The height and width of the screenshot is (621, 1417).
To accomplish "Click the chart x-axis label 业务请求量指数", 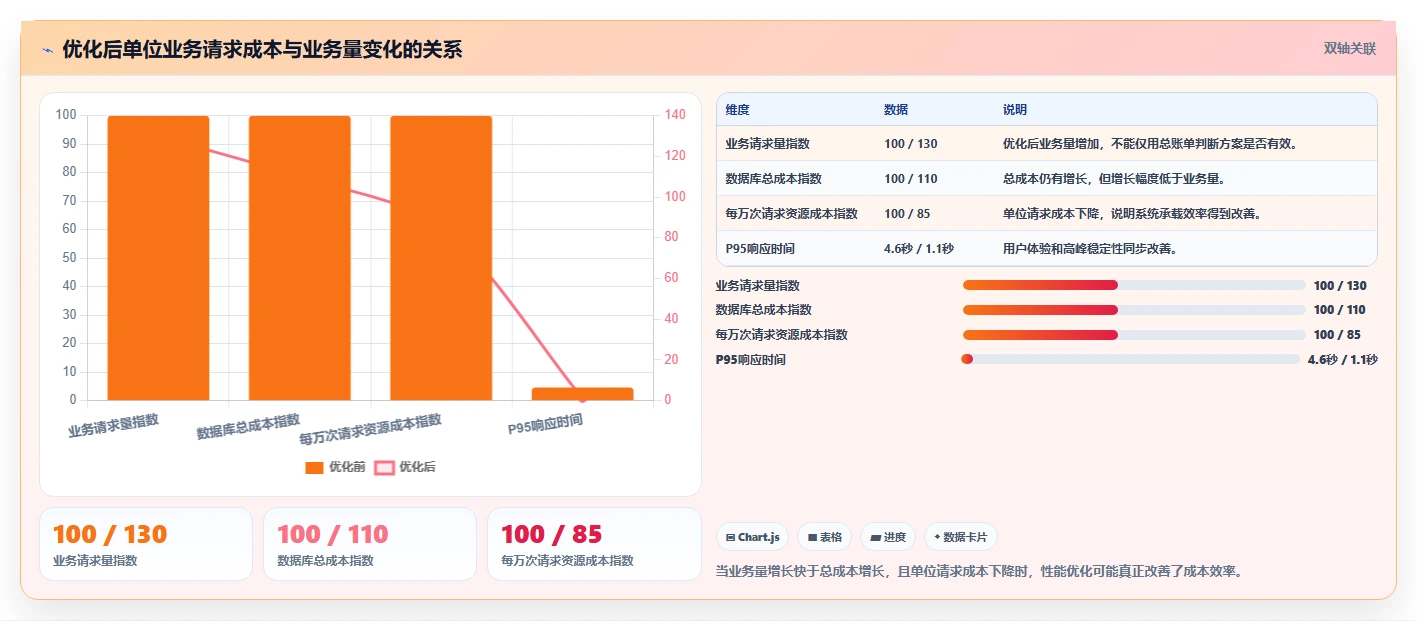I will [x=114, y=426].
